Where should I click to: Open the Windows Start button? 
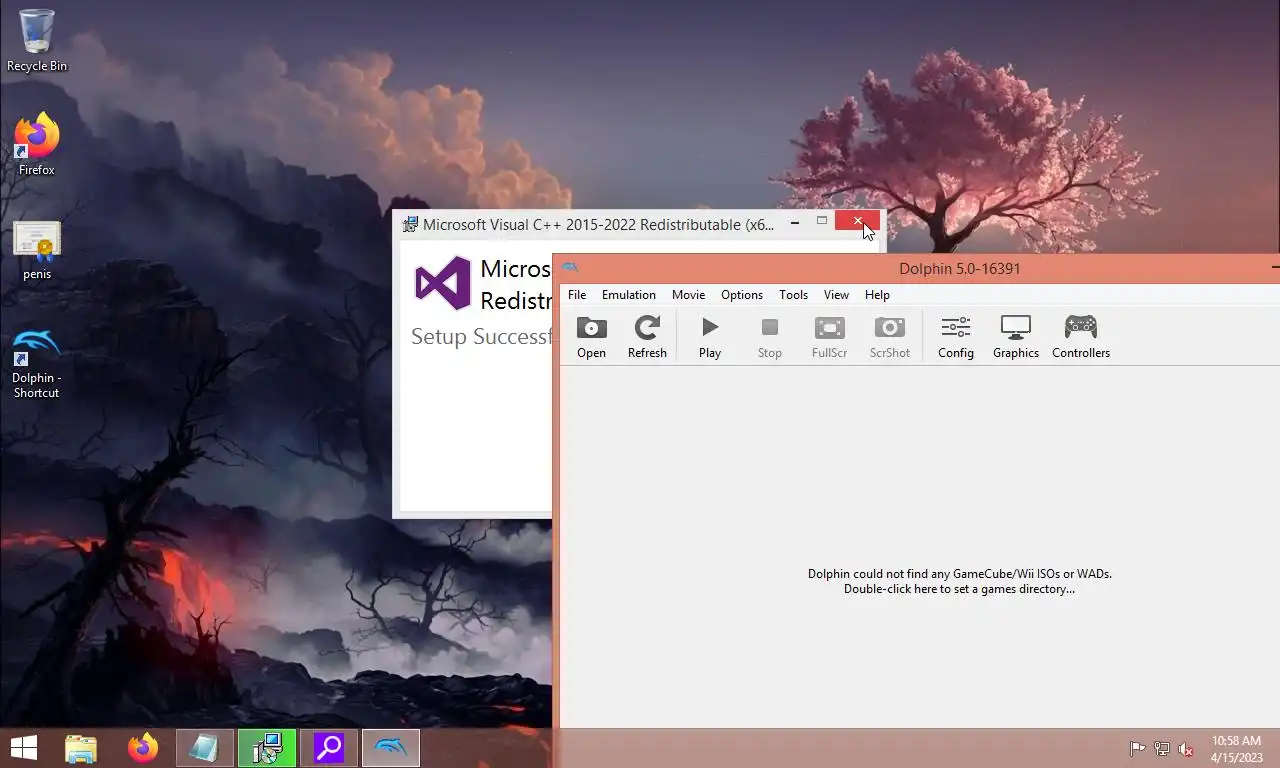pos(23,747)
